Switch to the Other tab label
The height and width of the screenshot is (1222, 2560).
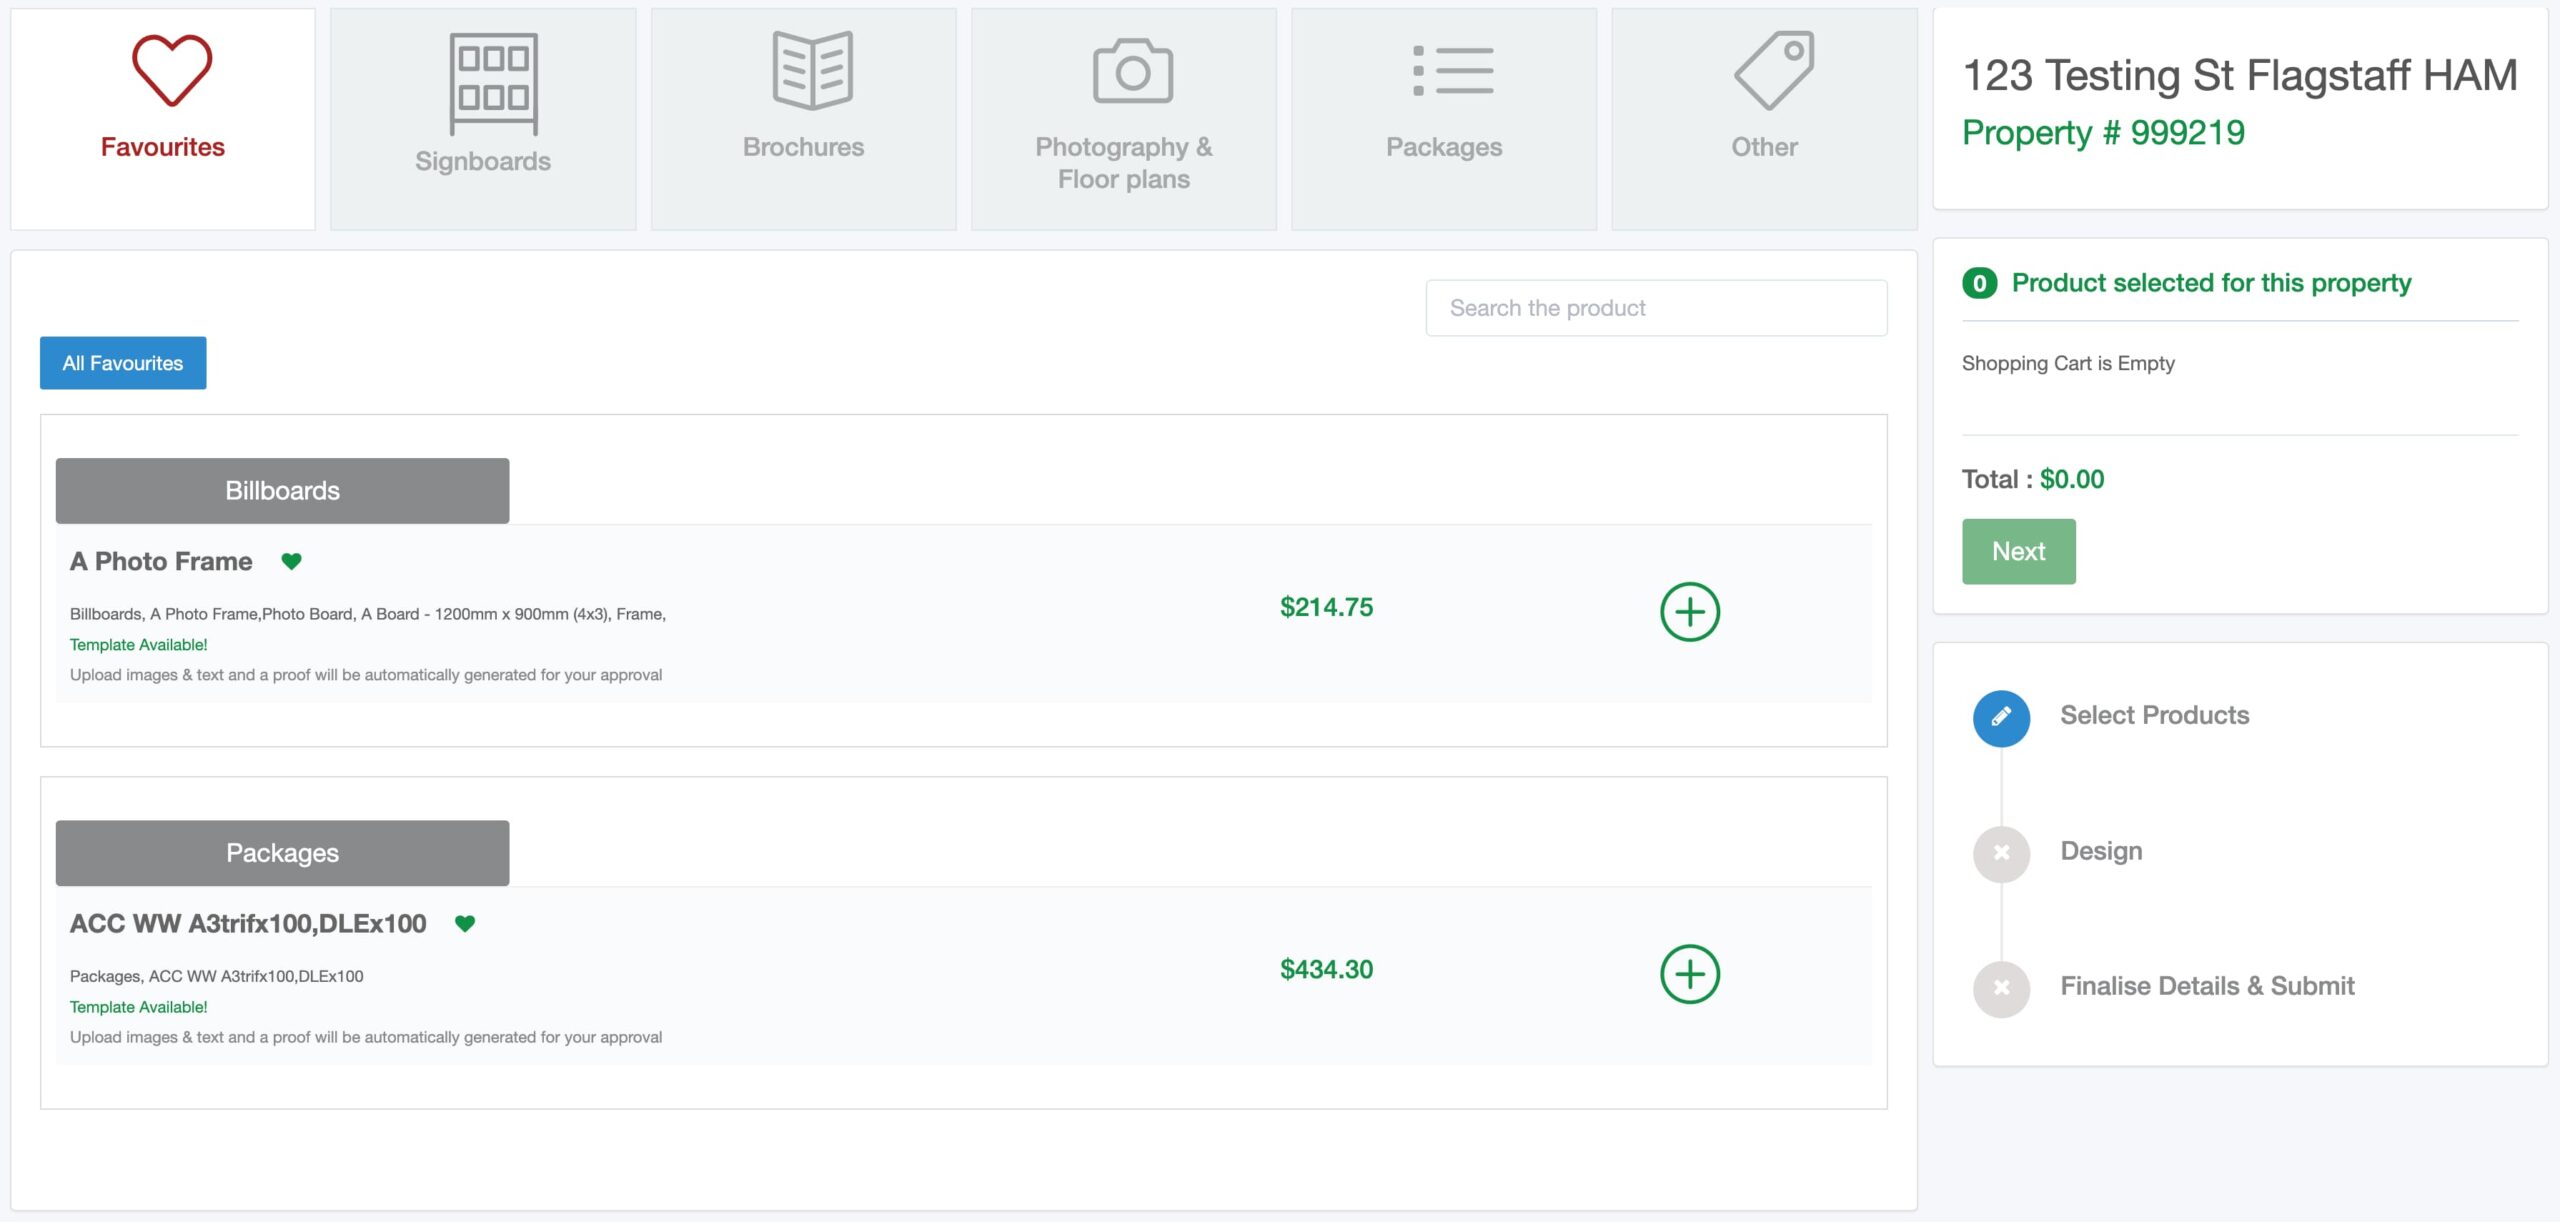tap(1764, 147)
